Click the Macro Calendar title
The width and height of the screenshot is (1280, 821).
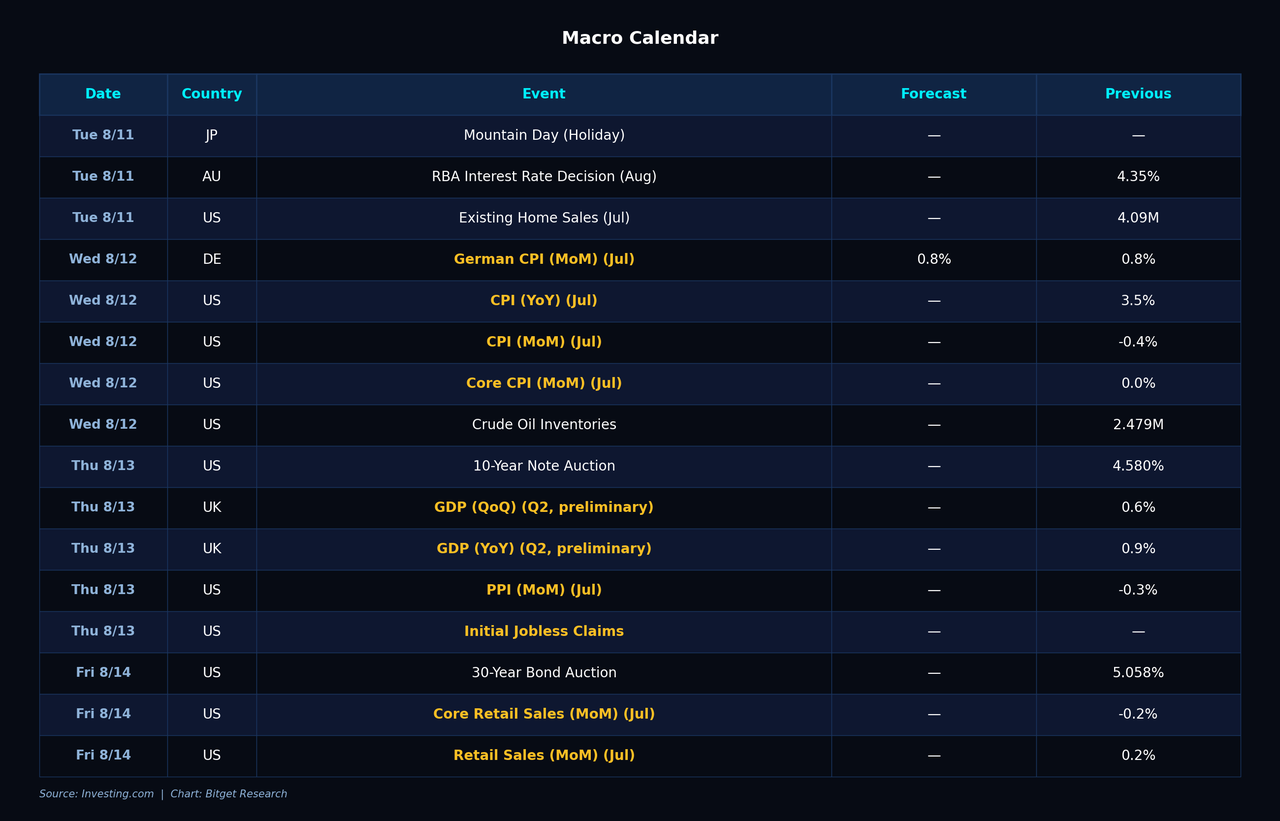tap(640, 38)
